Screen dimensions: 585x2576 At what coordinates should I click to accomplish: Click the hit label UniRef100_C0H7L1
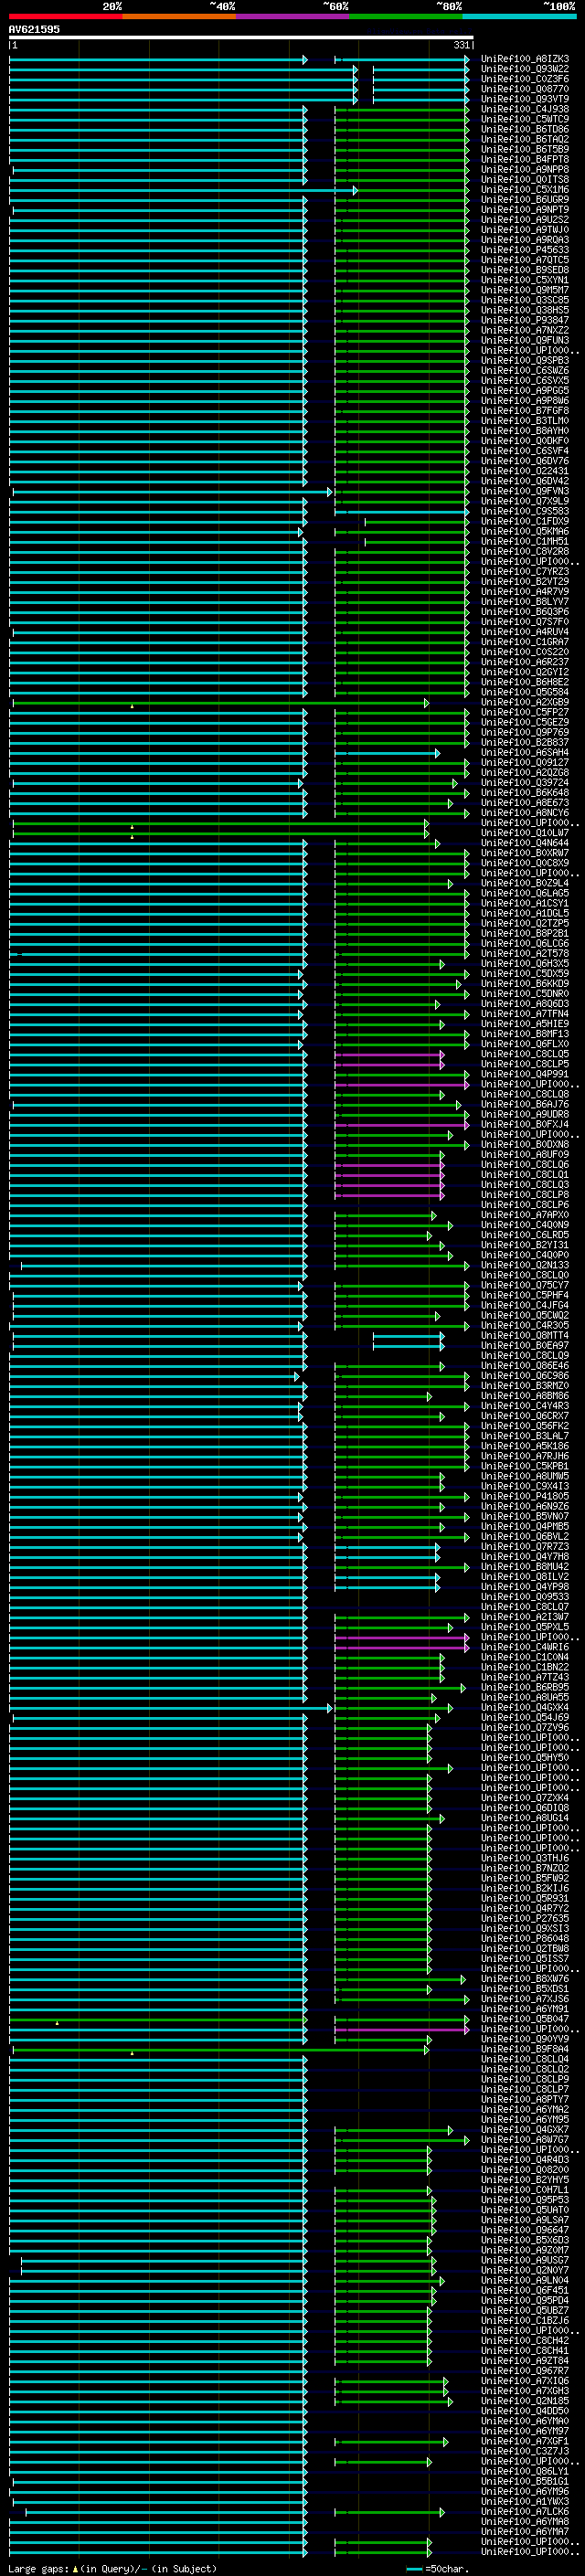click(525, 2189)
